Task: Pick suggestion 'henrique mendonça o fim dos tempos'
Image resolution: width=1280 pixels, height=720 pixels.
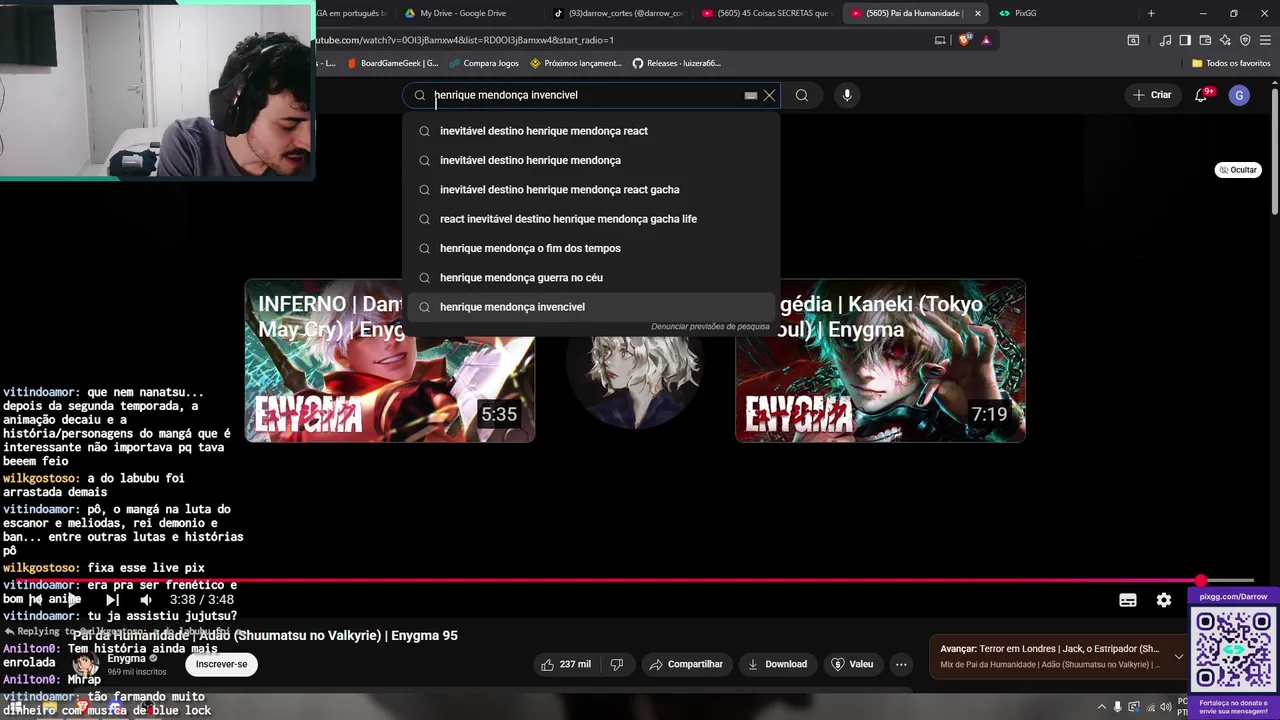Action: point(591,248)
